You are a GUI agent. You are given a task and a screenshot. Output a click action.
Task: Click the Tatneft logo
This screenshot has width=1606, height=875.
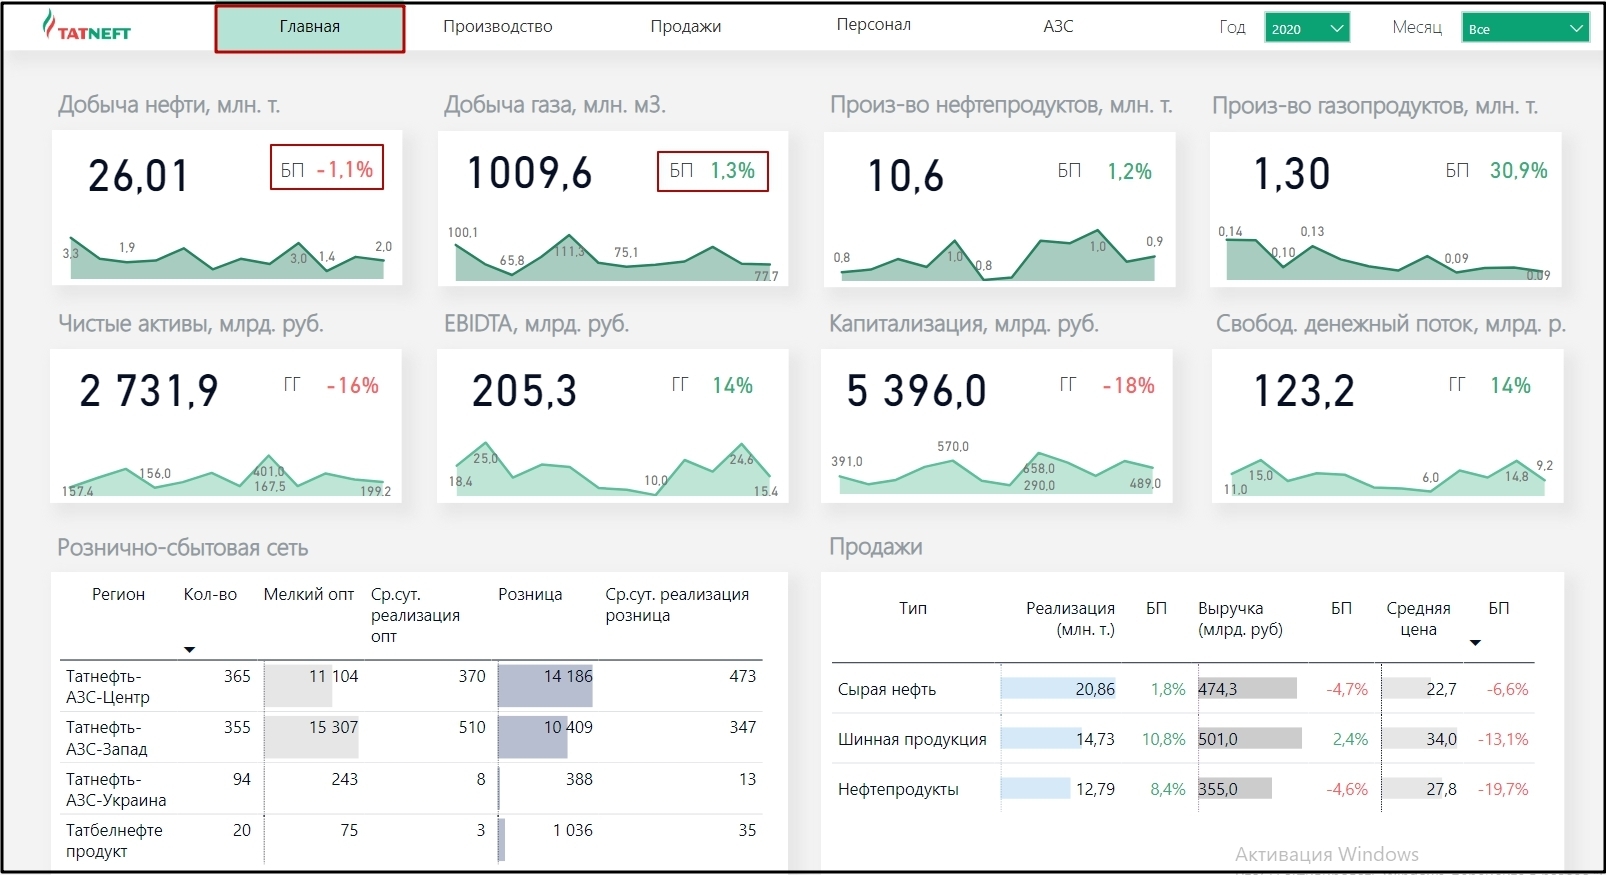(x=86, y=26)
